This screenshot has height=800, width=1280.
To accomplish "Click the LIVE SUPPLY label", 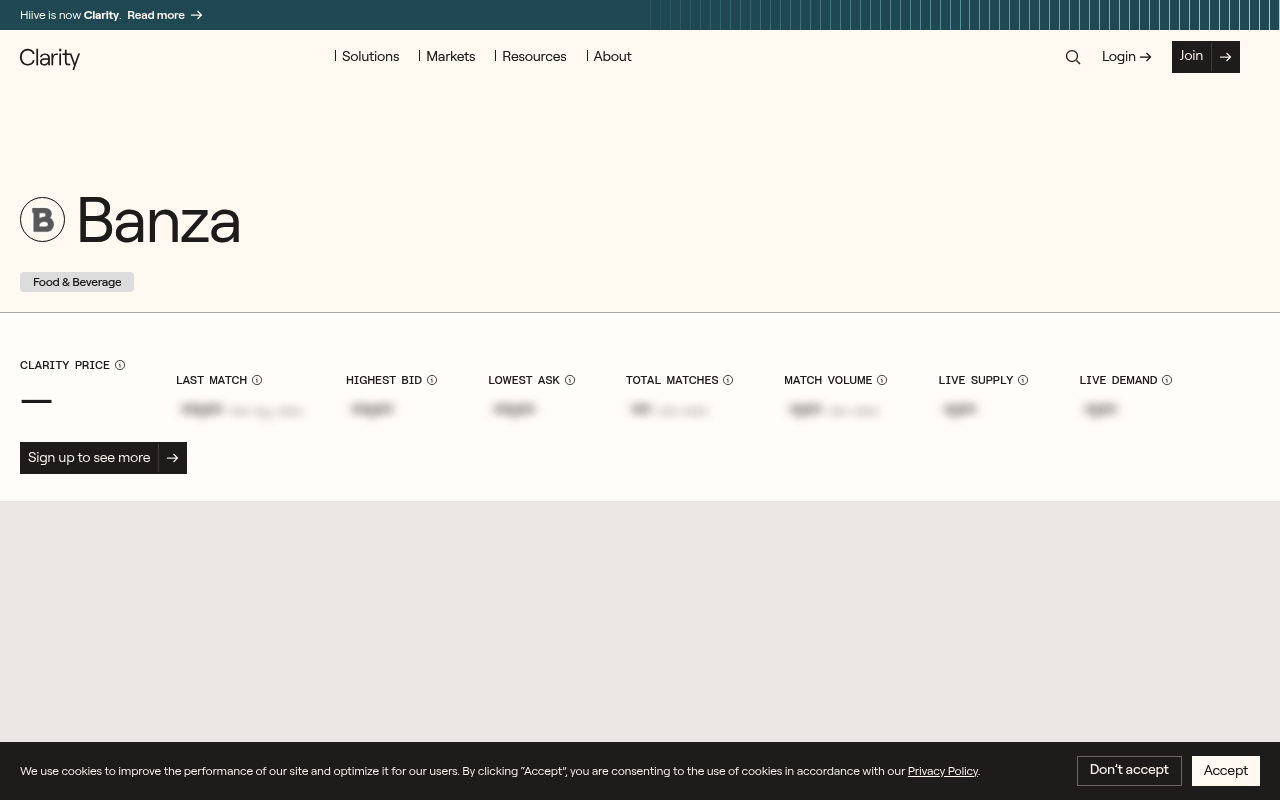I will click(x=976, y=380).
